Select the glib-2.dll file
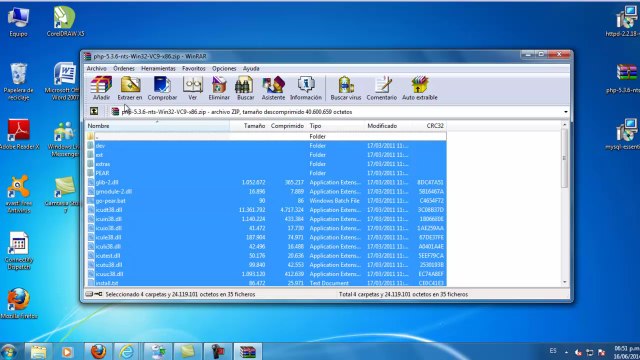The height and width of the screenshot is (360, 640). point(266,182)
